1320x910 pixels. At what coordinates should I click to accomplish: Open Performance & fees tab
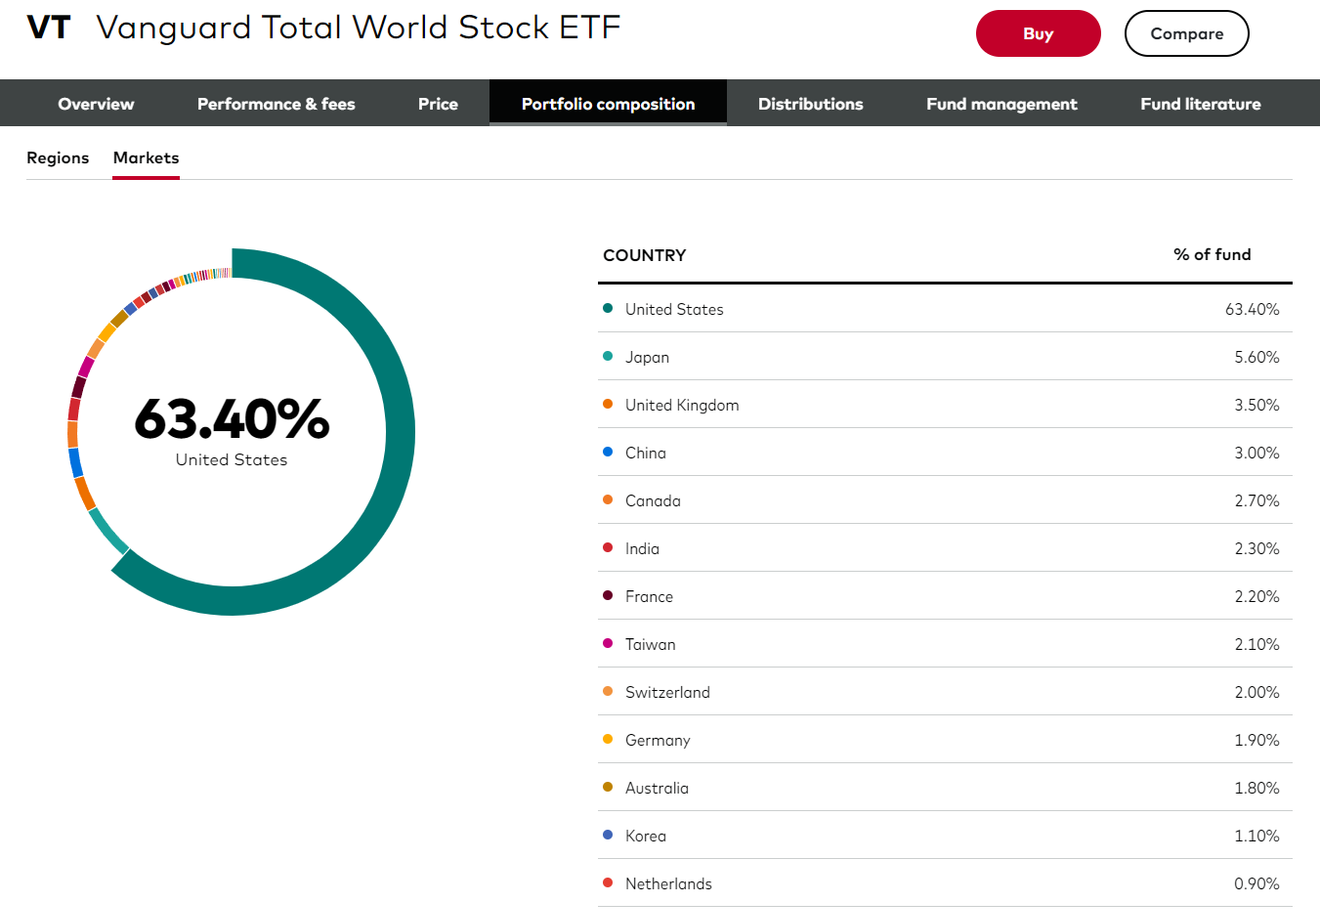[276, 103]
